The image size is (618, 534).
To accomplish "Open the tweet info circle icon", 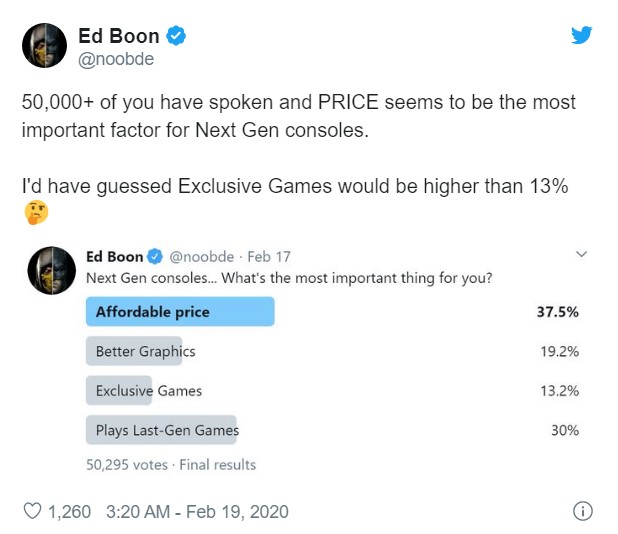I will (583, 511).
